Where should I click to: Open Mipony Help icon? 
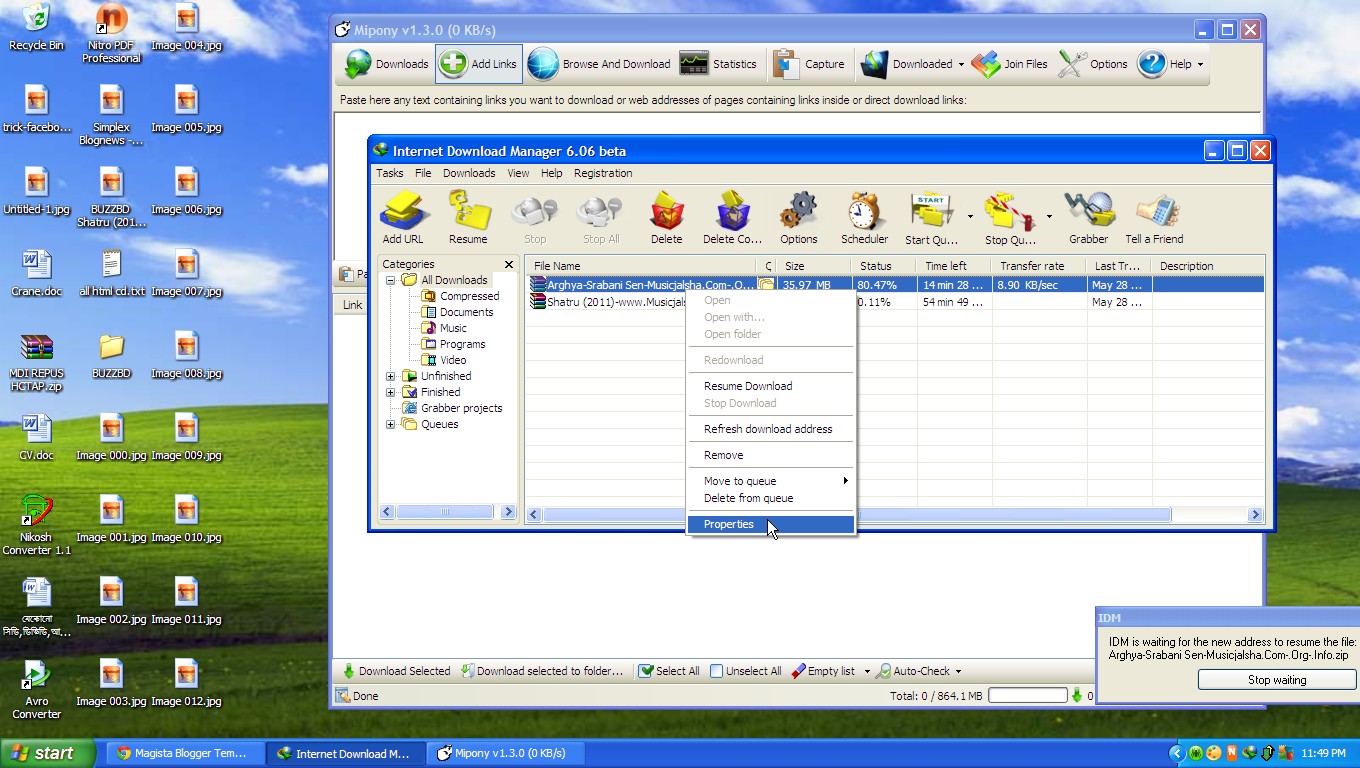(1165, 64)
